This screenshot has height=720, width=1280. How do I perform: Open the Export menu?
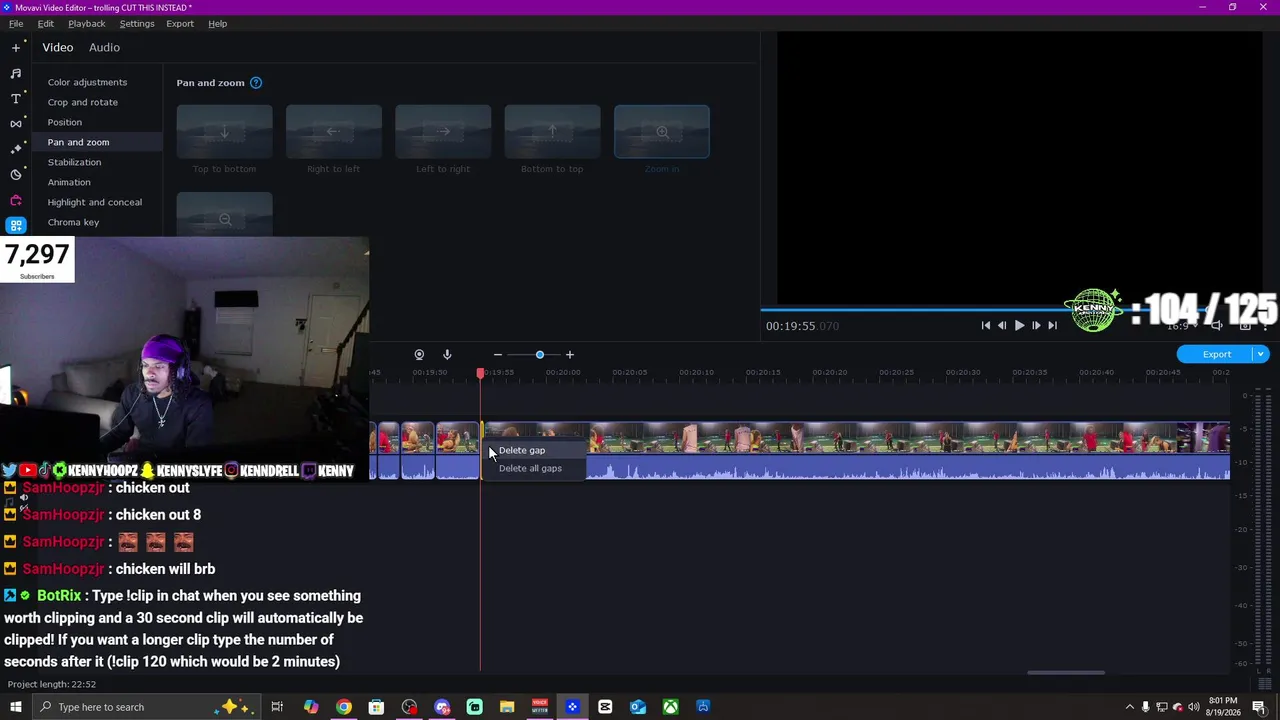click(180, 24)
